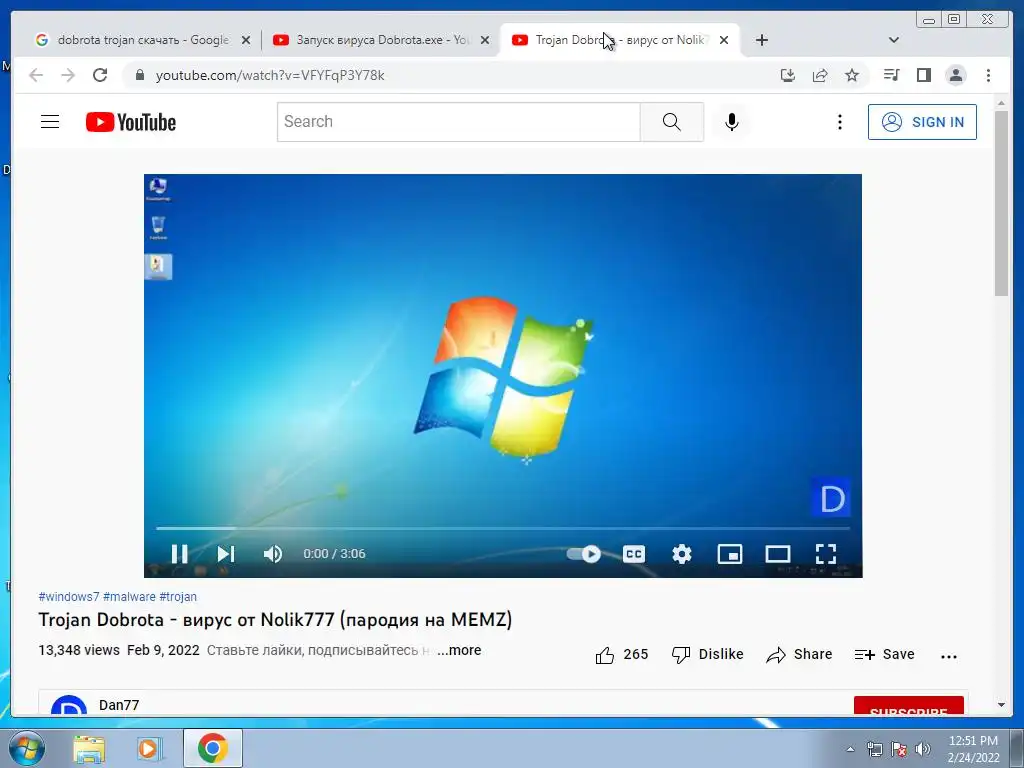Share this page from address bar
The width and height of the screenshot is (1024, 768).
820,75
